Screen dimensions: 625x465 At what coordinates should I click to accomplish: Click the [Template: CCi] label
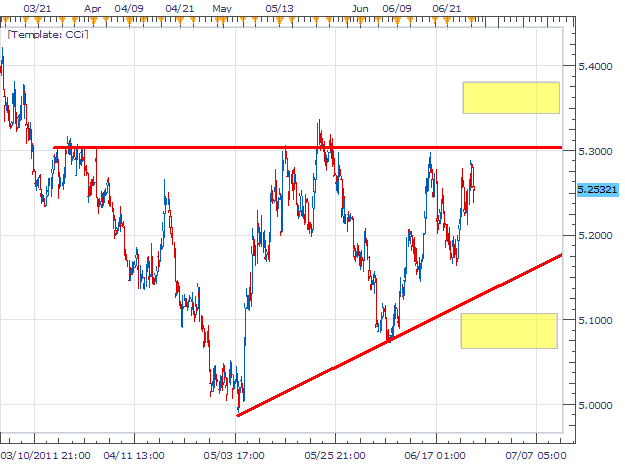(48, 35)
